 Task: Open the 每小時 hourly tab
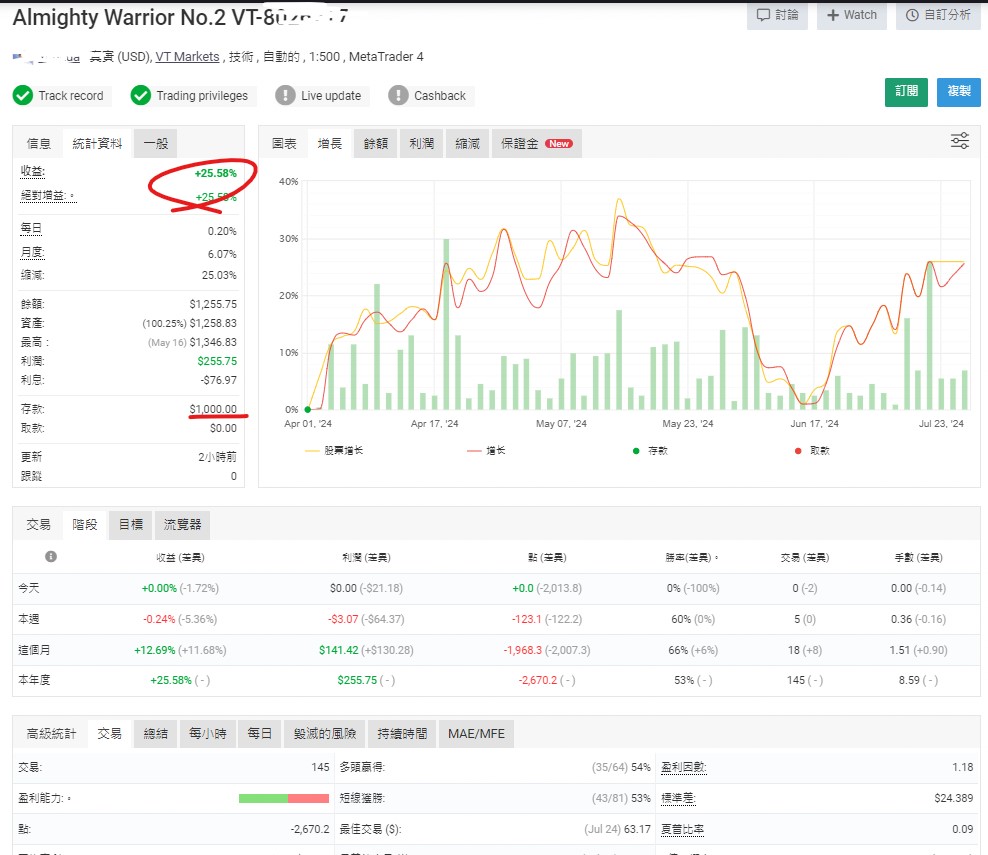(x=208, y=733)
